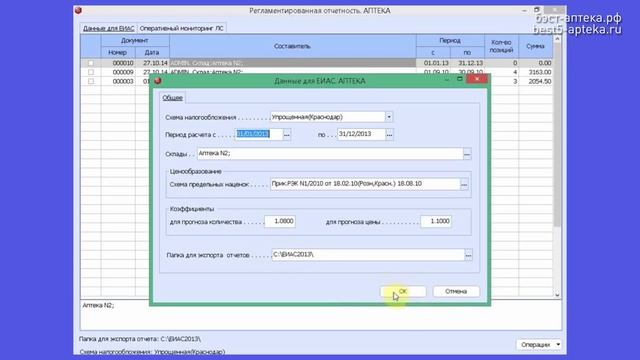Image resolution: width=640 pixels, height=360 pixels.
Task: Click the app icon in the dialog title bar
Action: click(x=158, y=81)
